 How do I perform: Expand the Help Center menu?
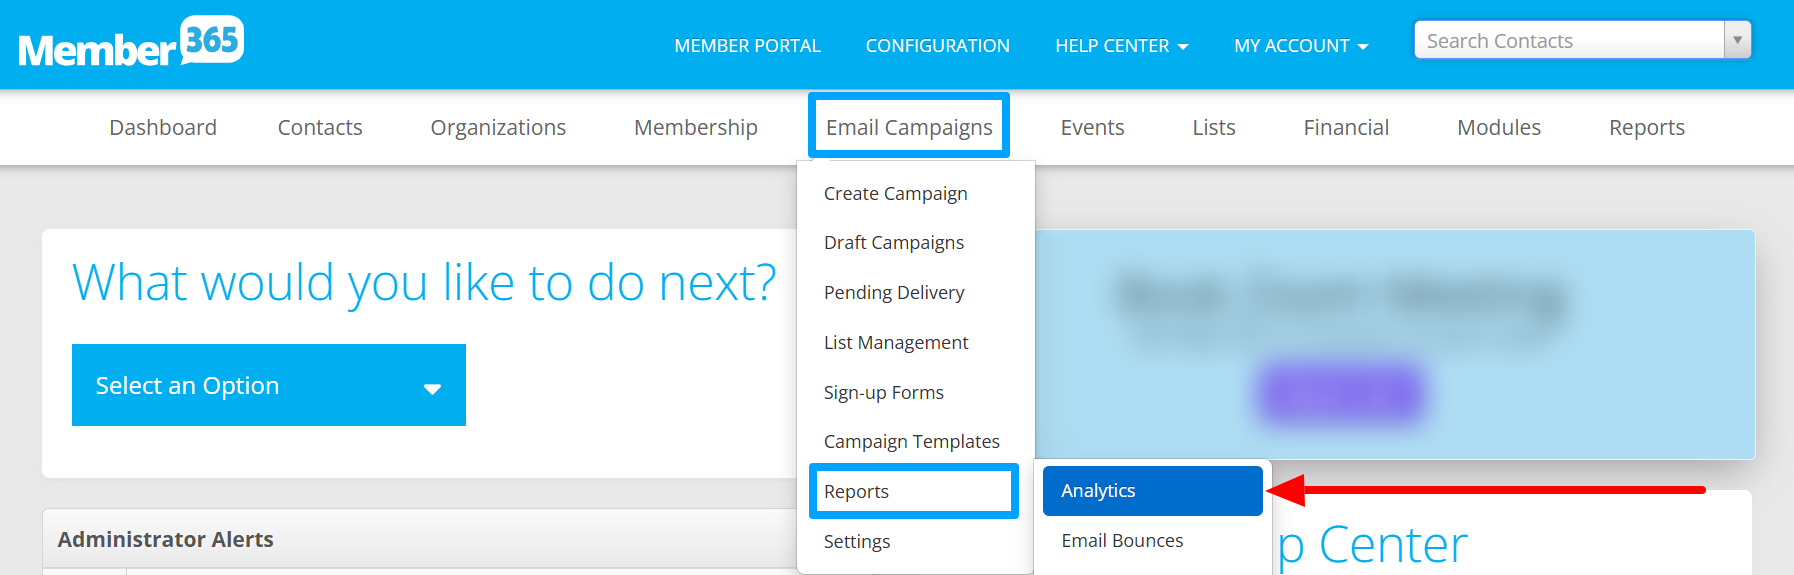[1121, 46]
